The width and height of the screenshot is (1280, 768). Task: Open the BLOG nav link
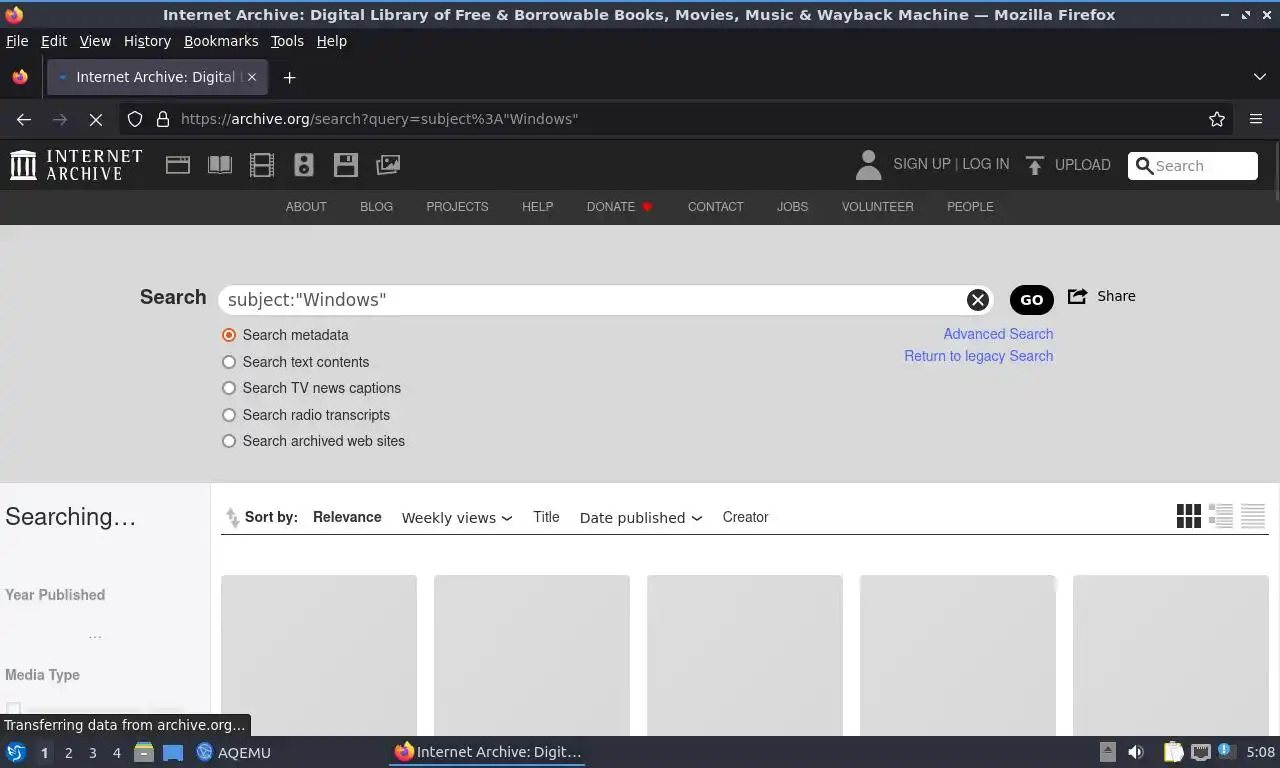(376, 207)
